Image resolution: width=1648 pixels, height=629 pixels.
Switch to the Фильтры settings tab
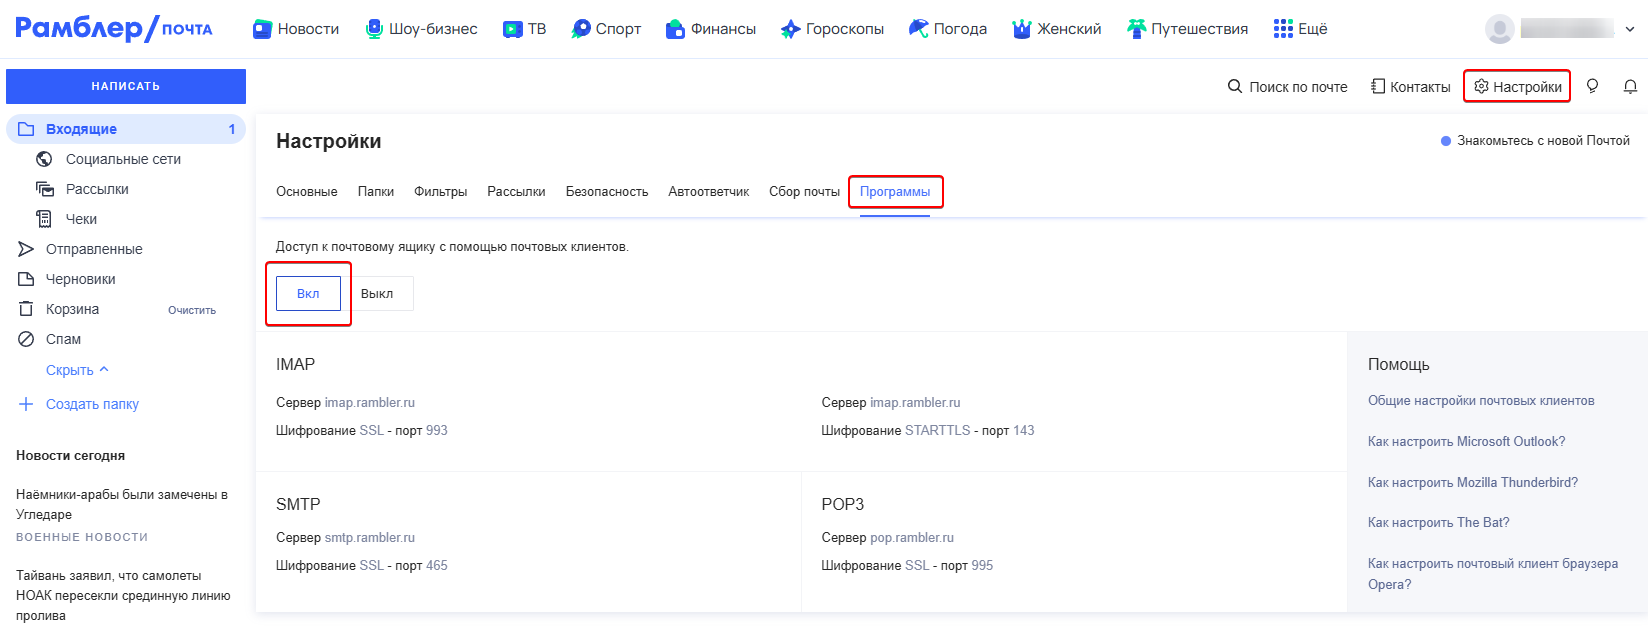point(440,192)
